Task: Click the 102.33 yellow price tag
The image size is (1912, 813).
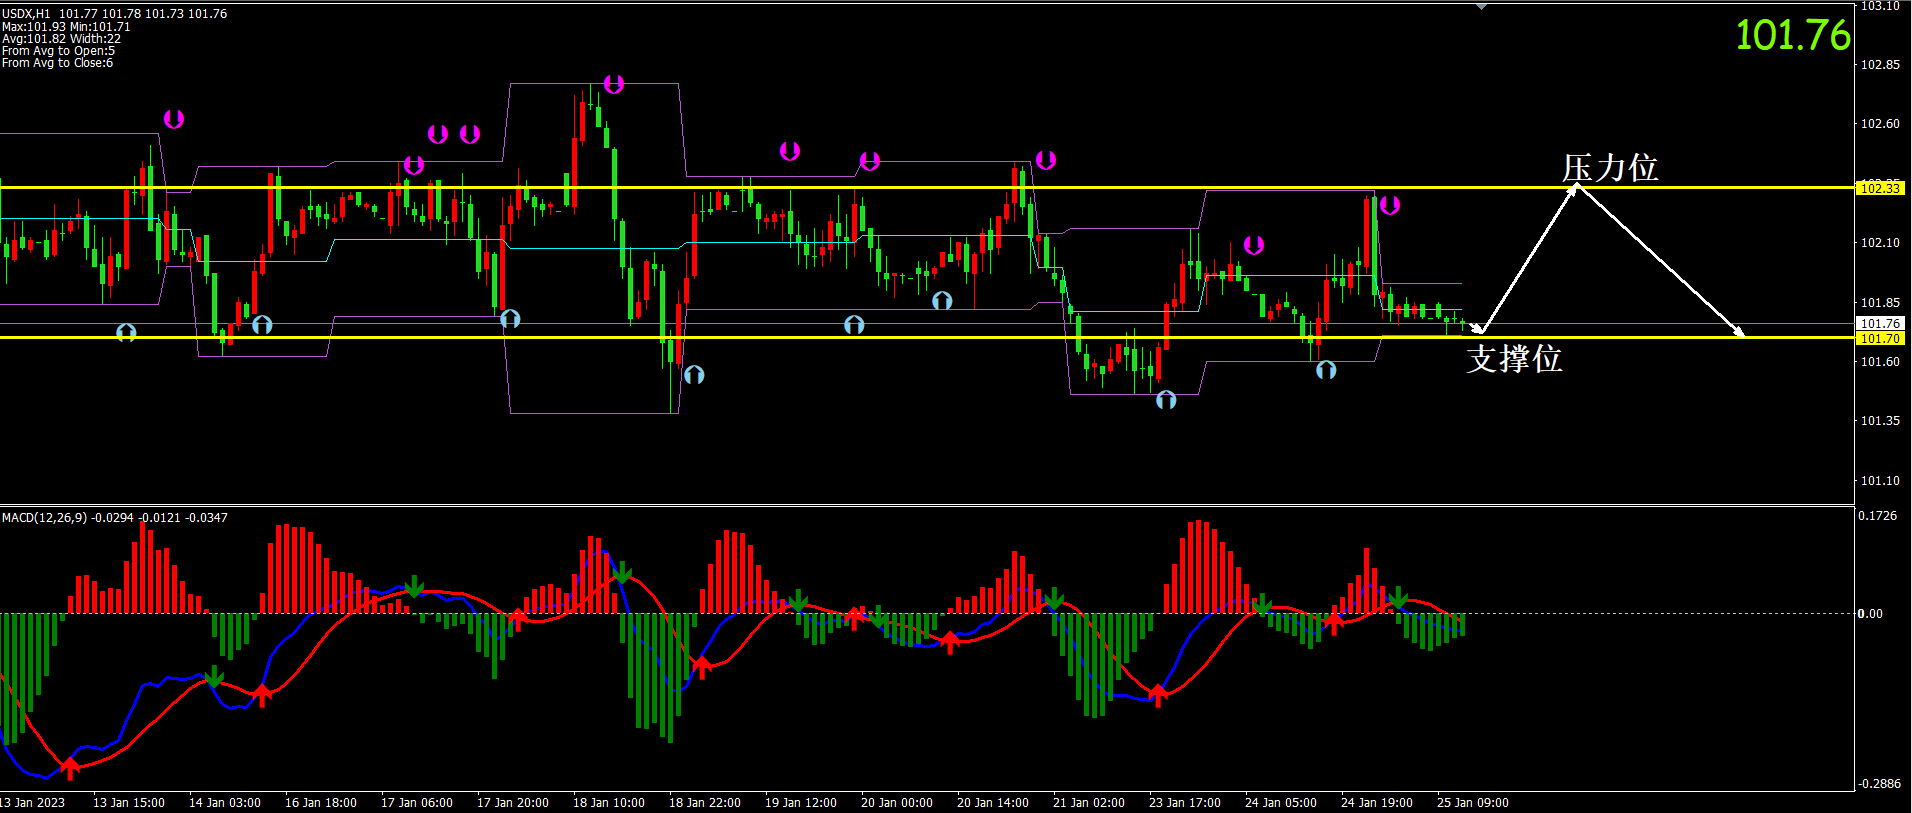Action: [1880, 188]
